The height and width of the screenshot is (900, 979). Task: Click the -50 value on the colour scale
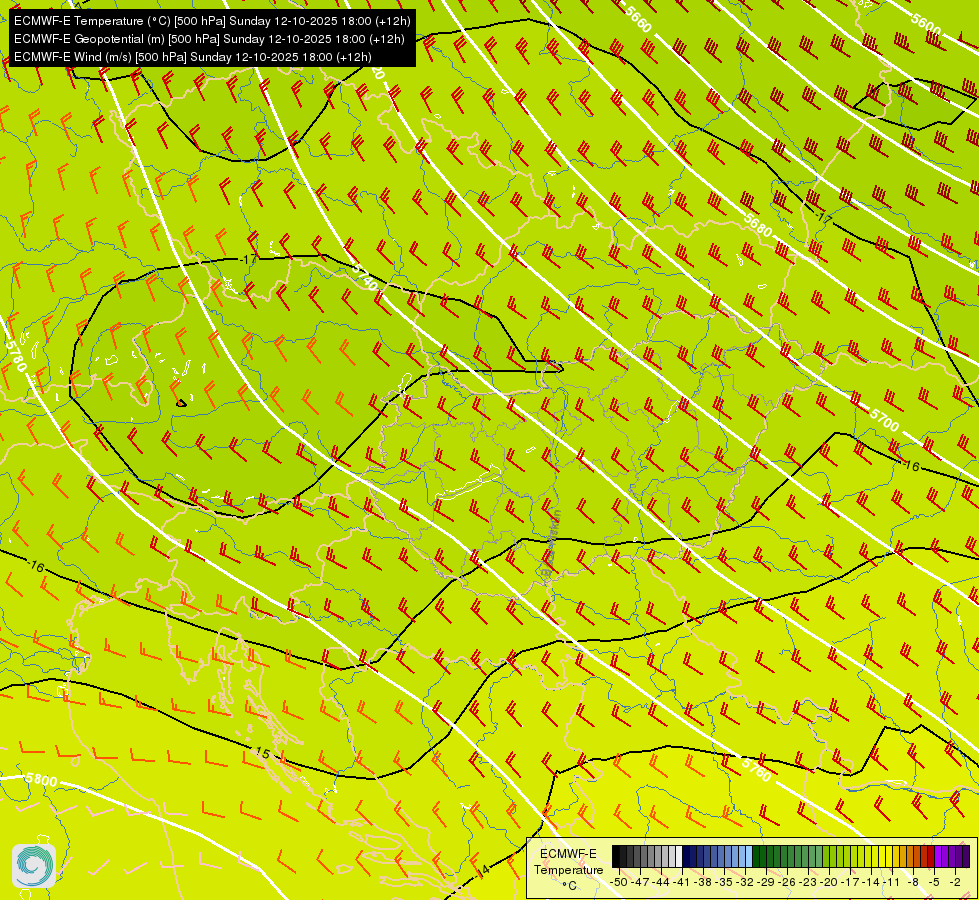[x=619, y=882]
